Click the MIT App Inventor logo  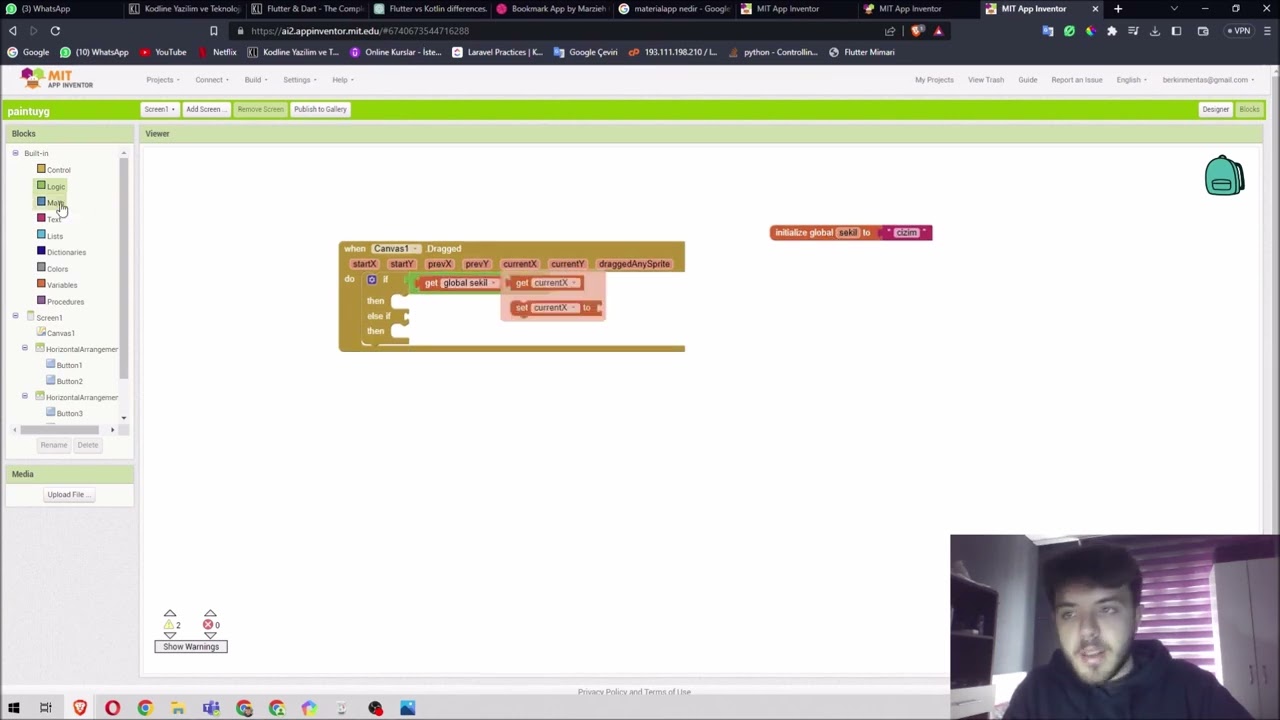57,79
